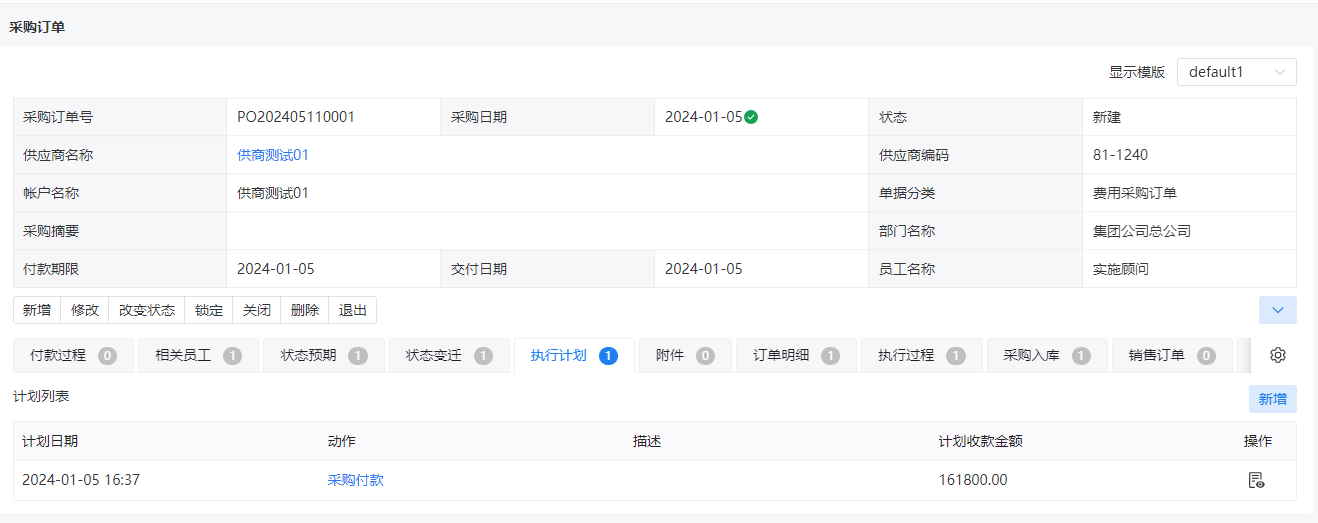Click 新增 button in 计划列表
This screenshot has width=1318, height=523.
click(1273, 399)
